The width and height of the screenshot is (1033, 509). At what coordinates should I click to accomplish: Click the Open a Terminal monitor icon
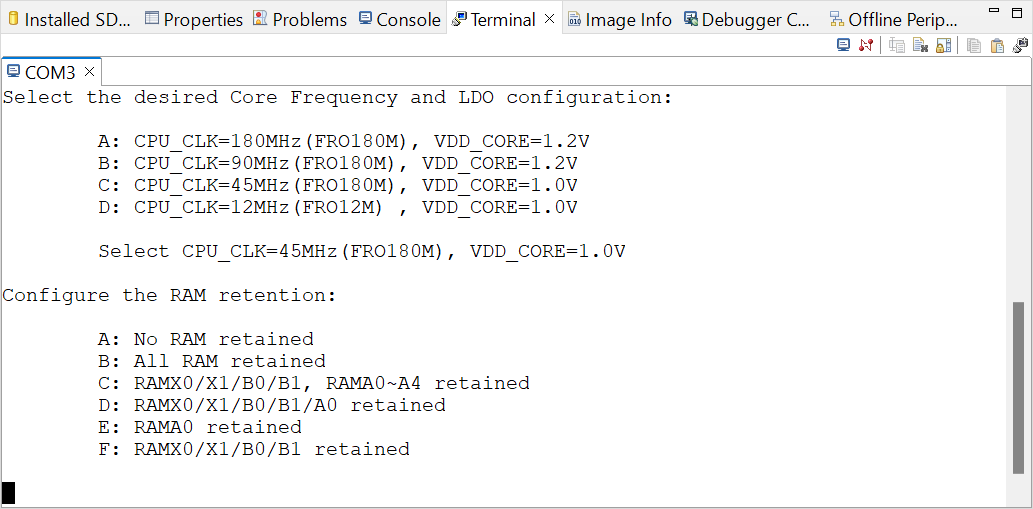[844, 45]
